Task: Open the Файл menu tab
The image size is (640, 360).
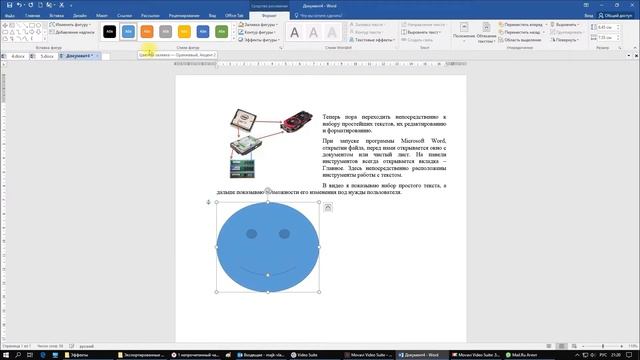Action: (x=10, y=16)
